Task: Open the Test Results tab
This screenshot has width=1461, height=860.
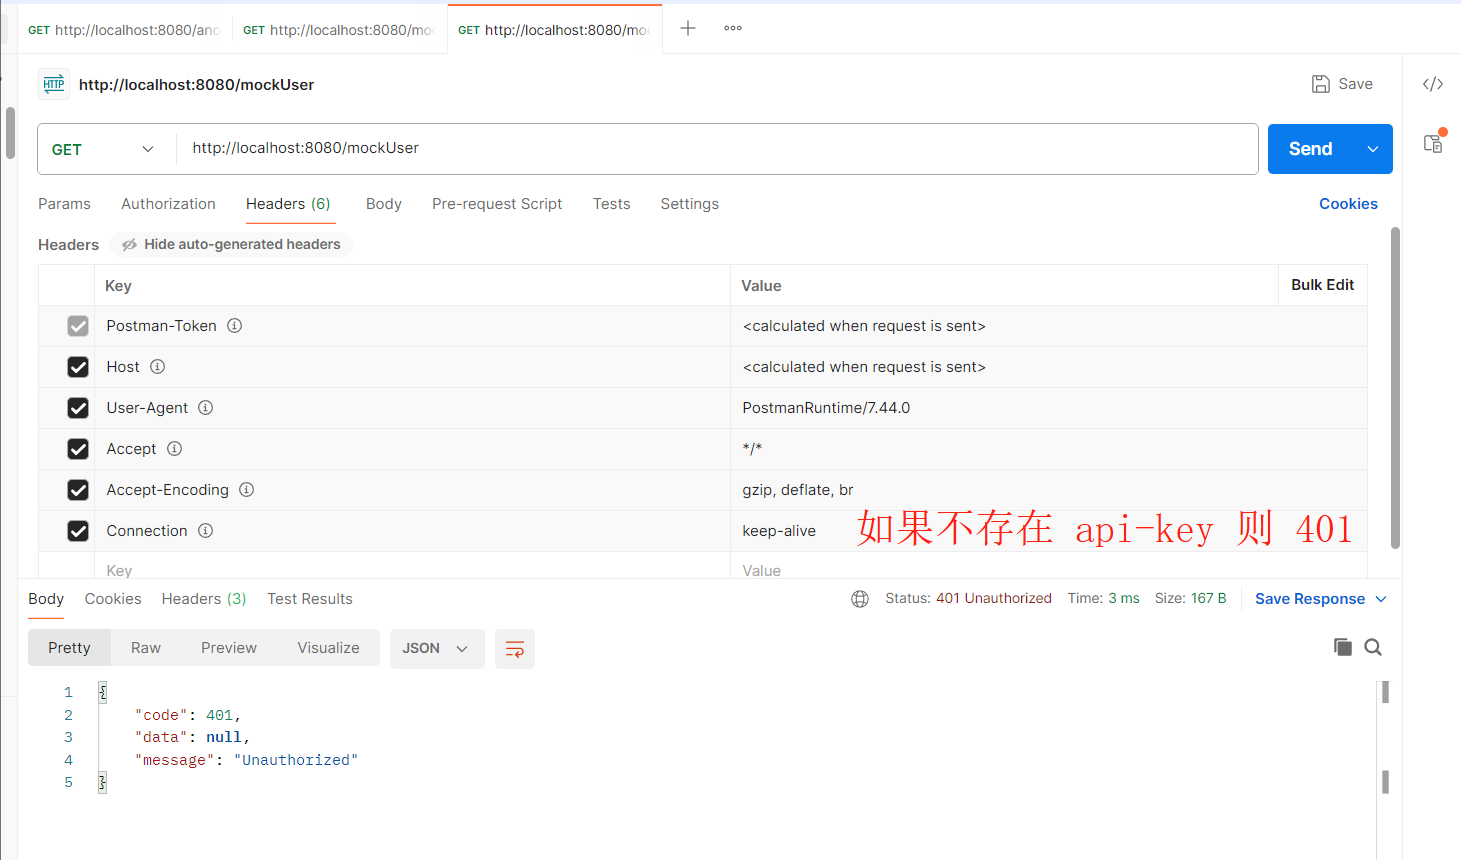Action: 310,599
